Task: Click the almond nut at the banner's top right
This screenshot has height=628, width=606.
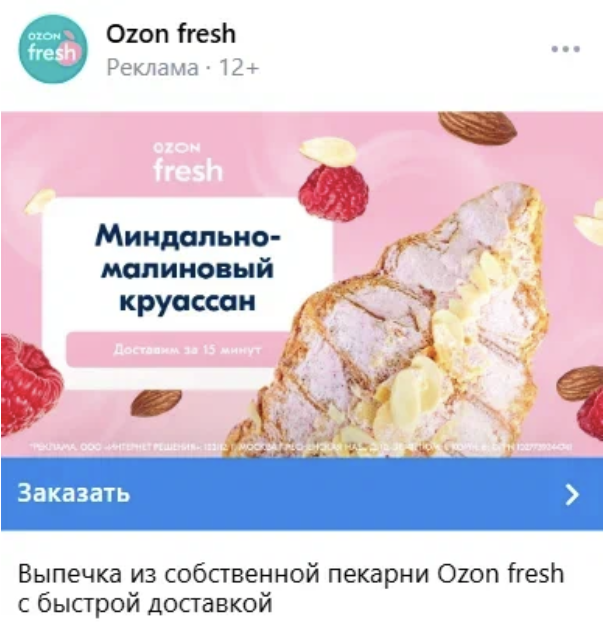Action: tap(477, 127)
